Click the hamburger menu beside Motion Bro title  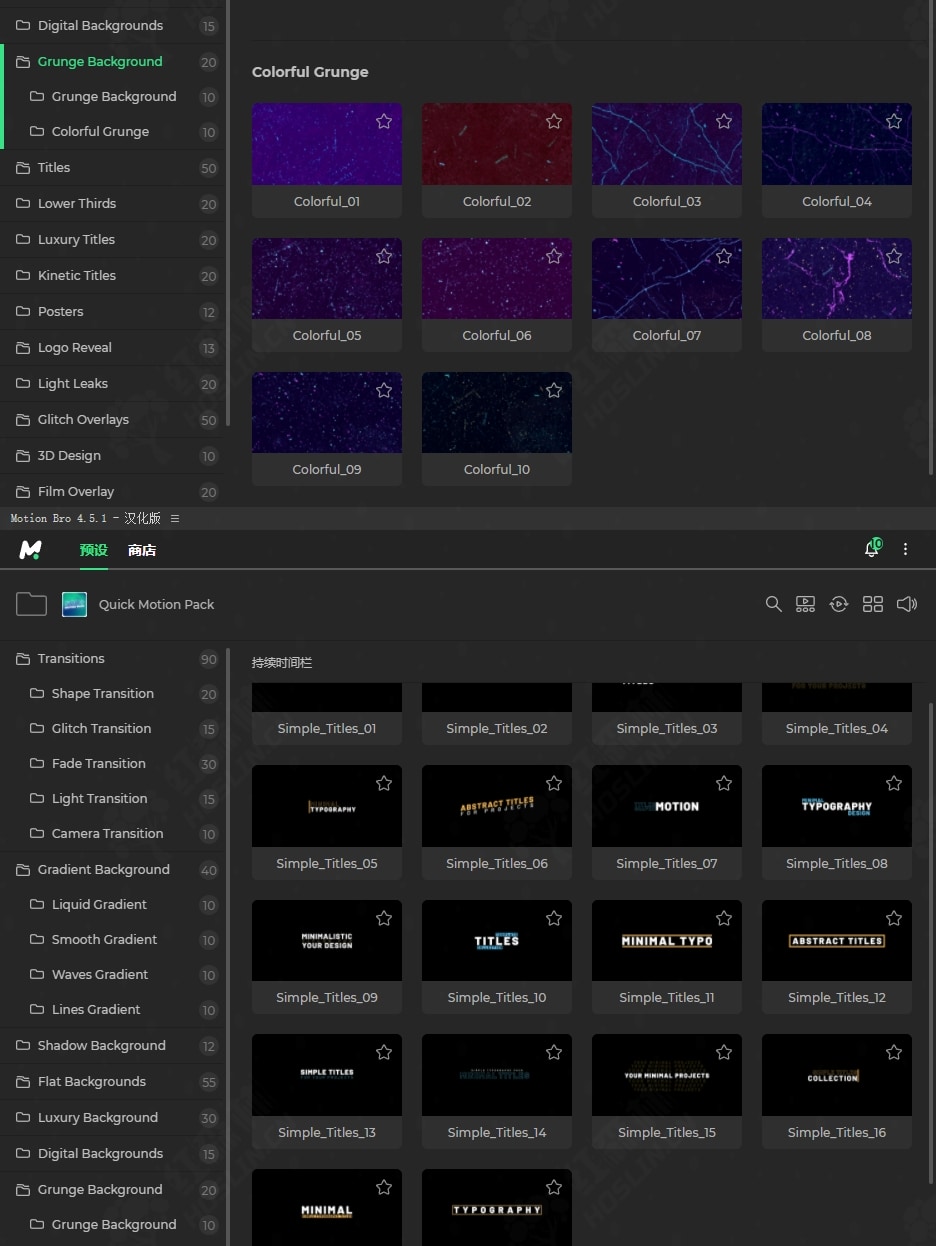[x=175, y=518]
